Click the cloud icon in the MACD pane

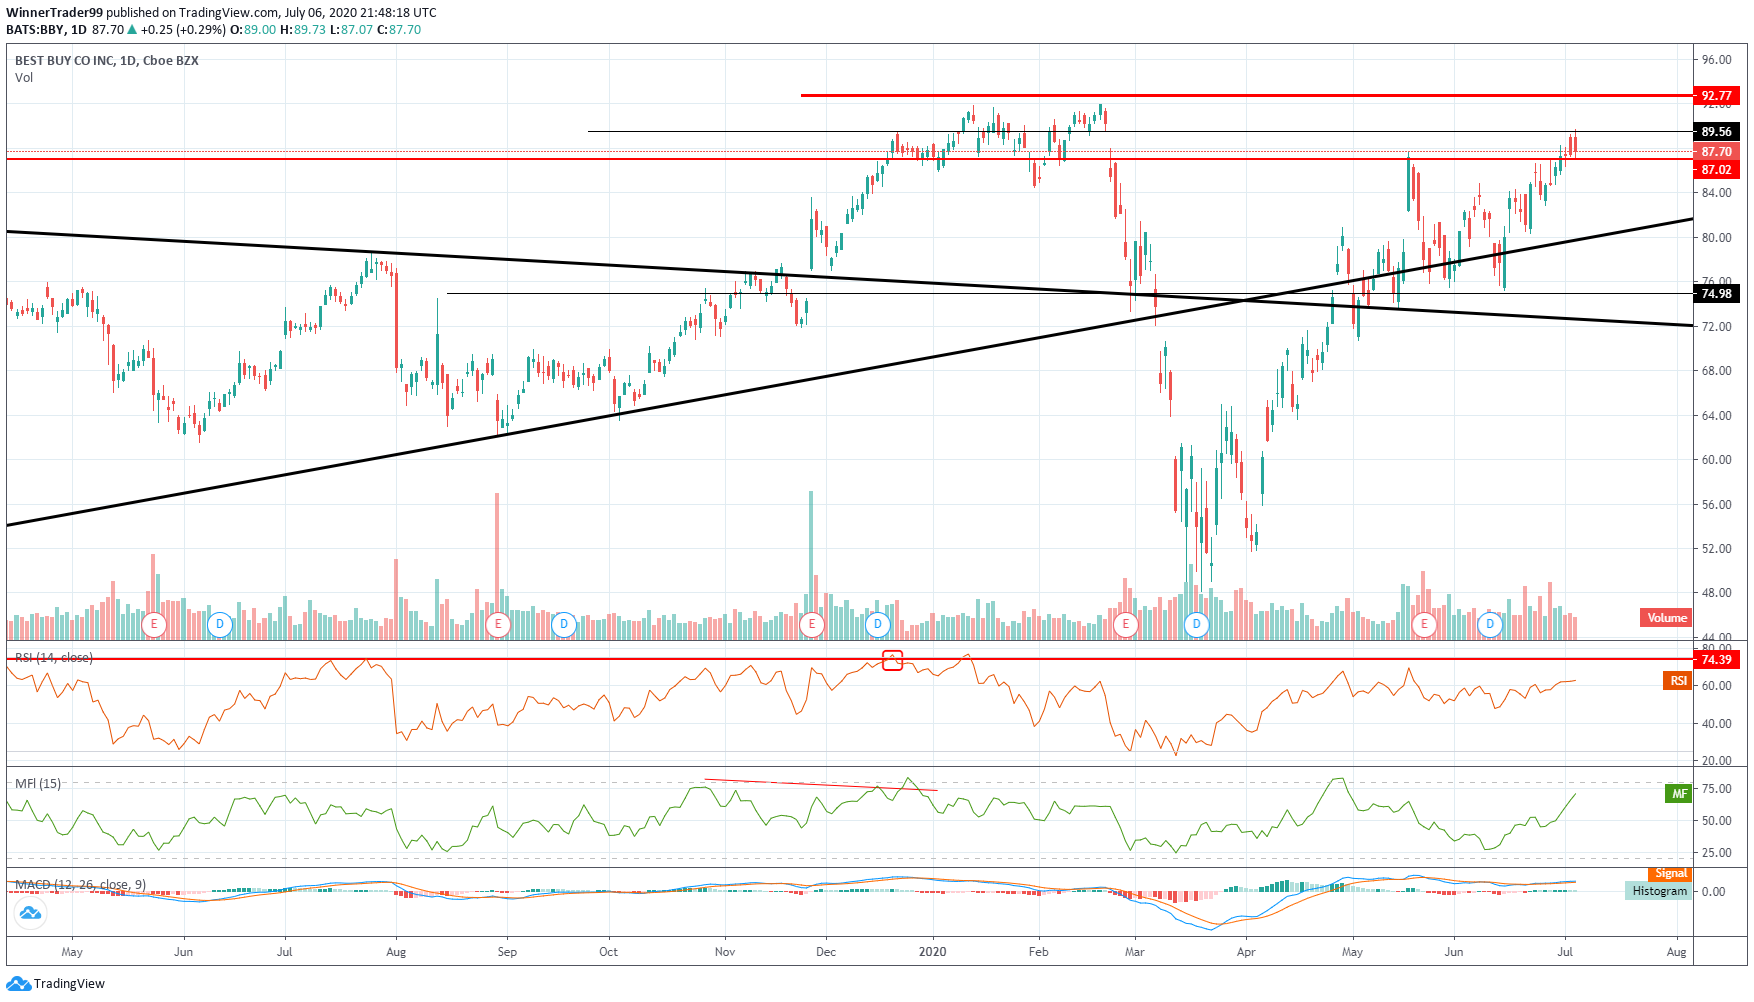[30, 912]
